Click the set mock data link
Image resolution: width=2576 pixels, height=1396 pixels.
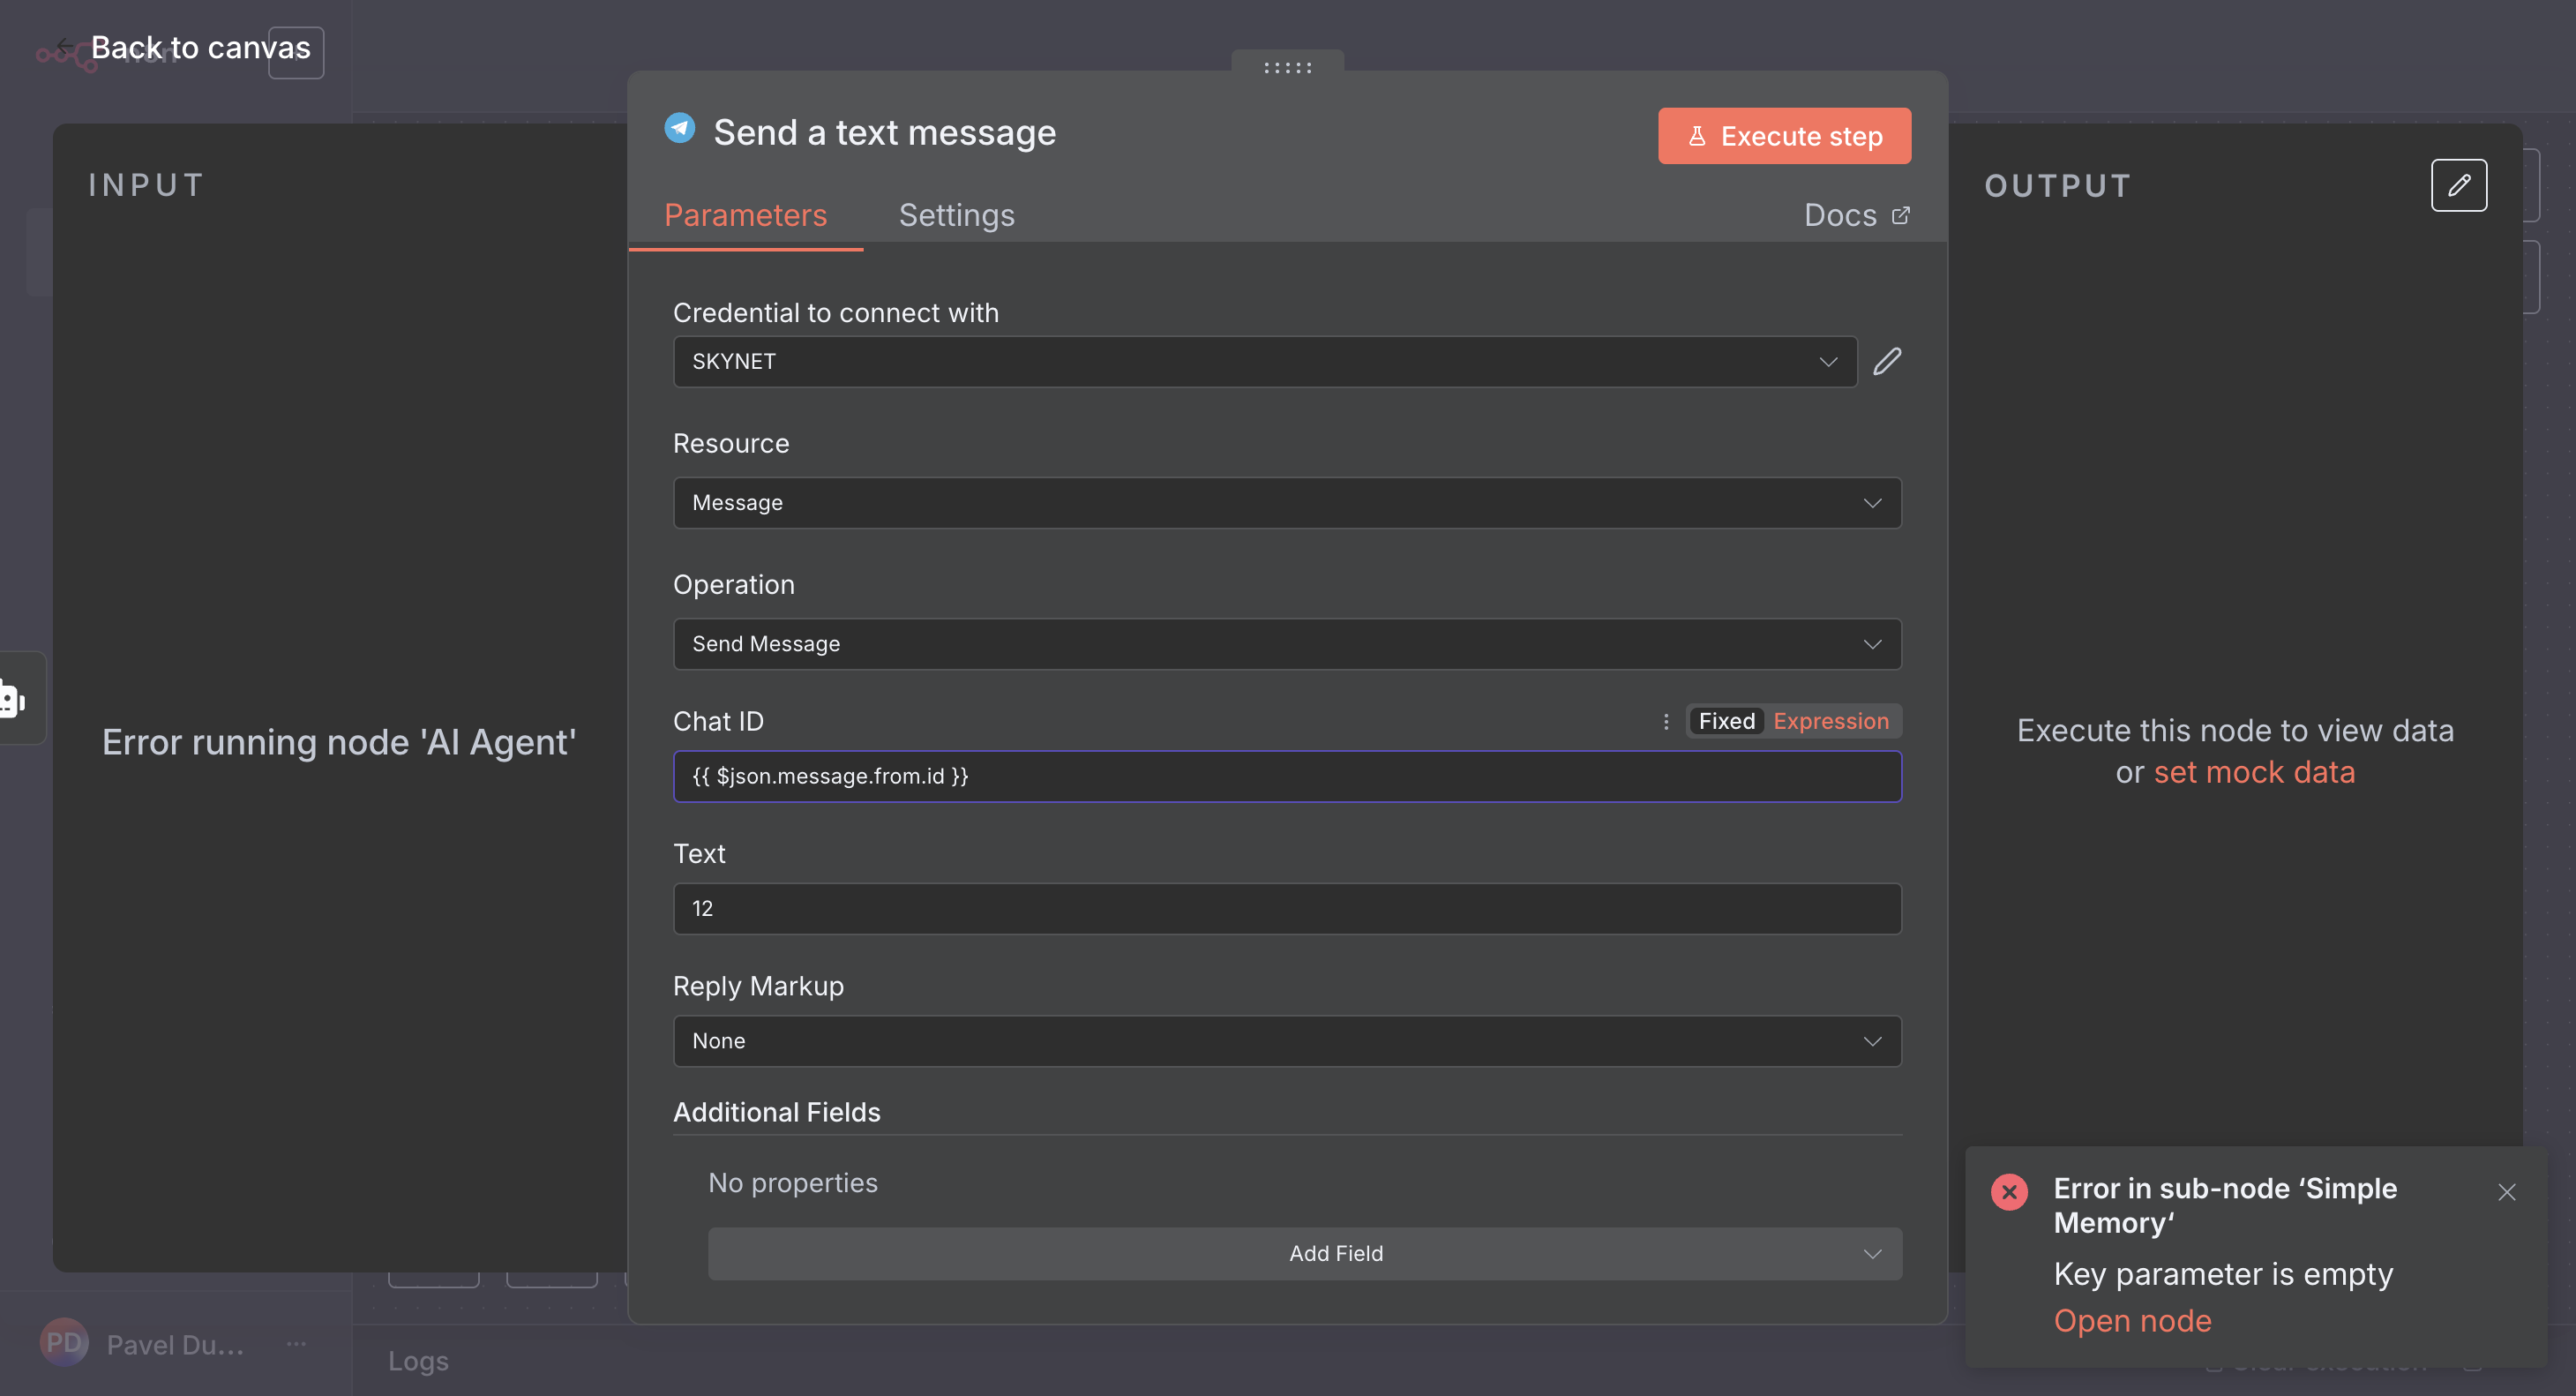(2254, 773)
